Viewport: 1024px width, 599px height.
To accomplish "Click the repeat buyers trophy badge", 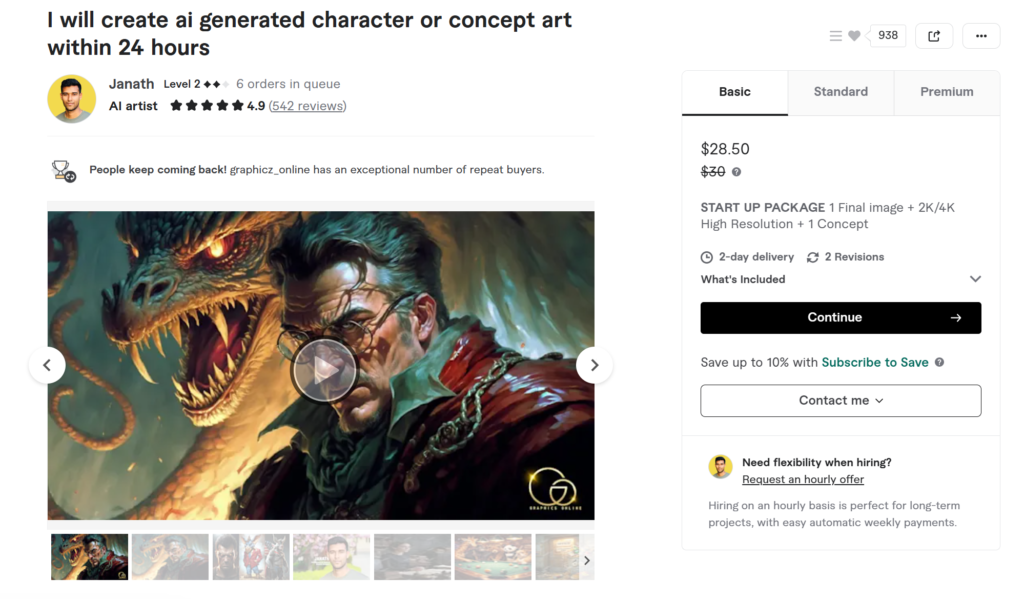I will tap(63, 169).
